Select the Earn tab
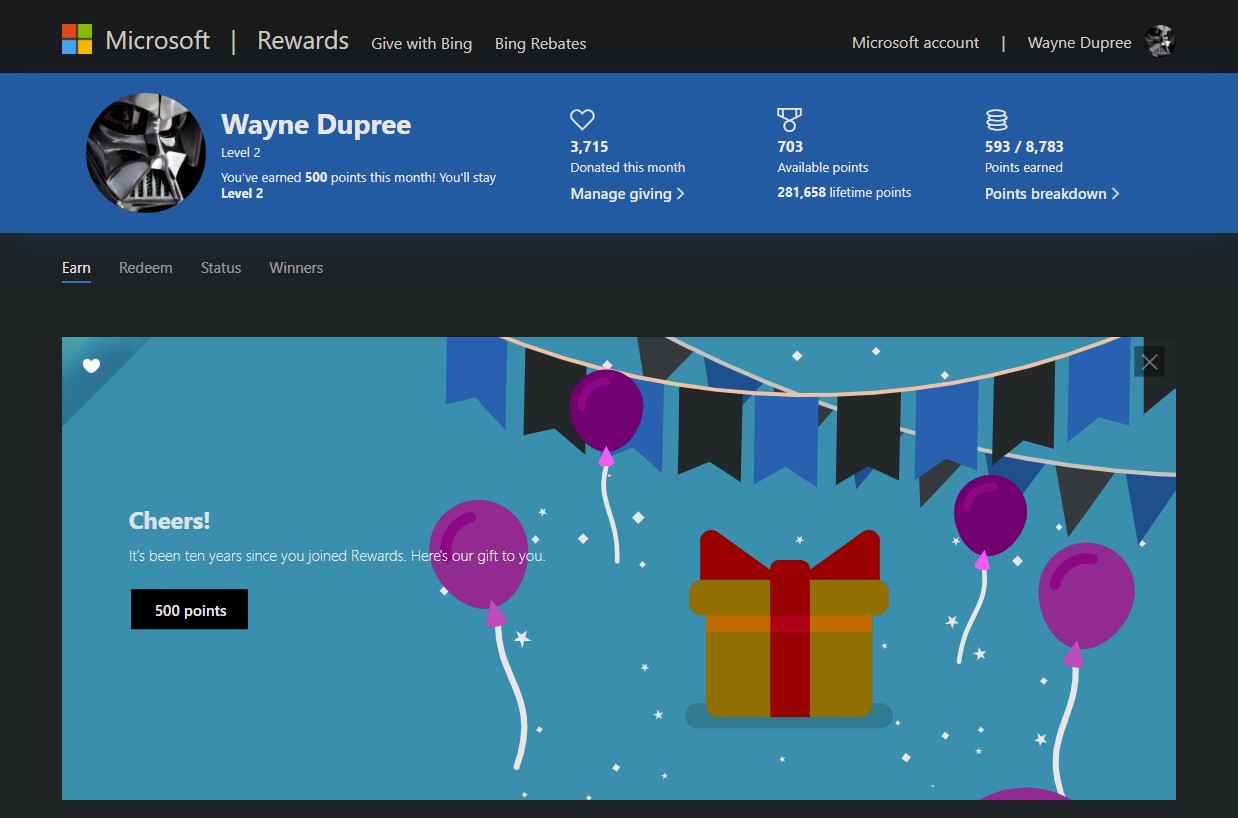Viewport: 1238px width, 818px height. (76, 268)
